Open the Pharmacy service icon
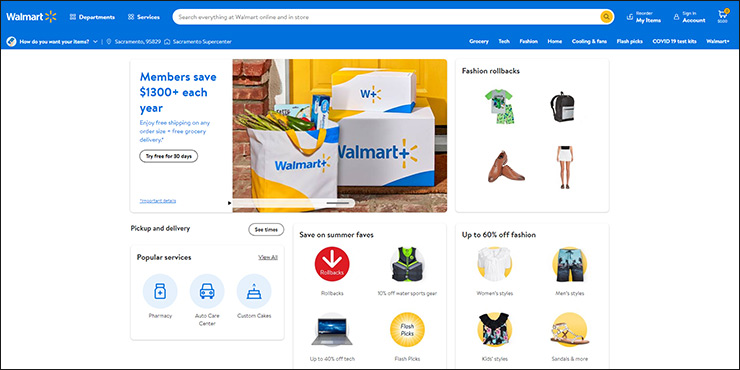740x370 pixels. pyautogui.click(x=160, y=291)
